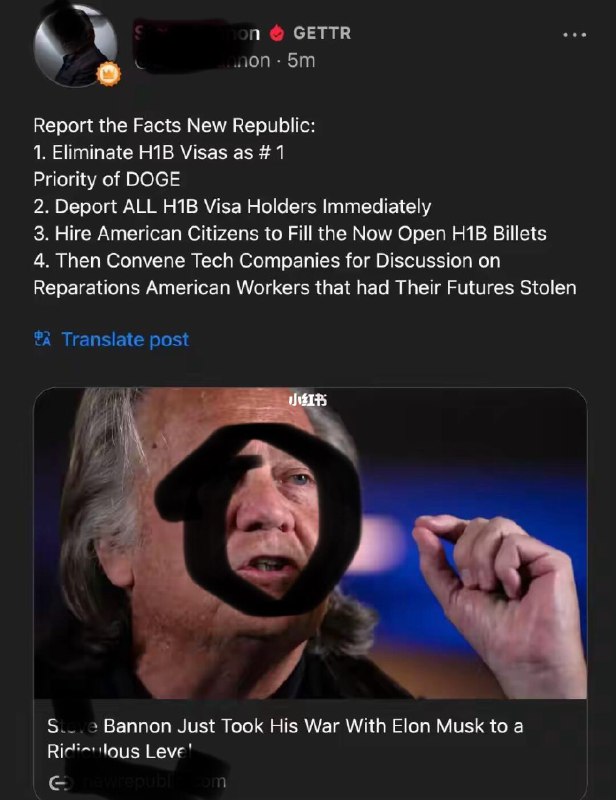
Task: Click the 小红书 watermark on the image
Action: click(308, 399)
